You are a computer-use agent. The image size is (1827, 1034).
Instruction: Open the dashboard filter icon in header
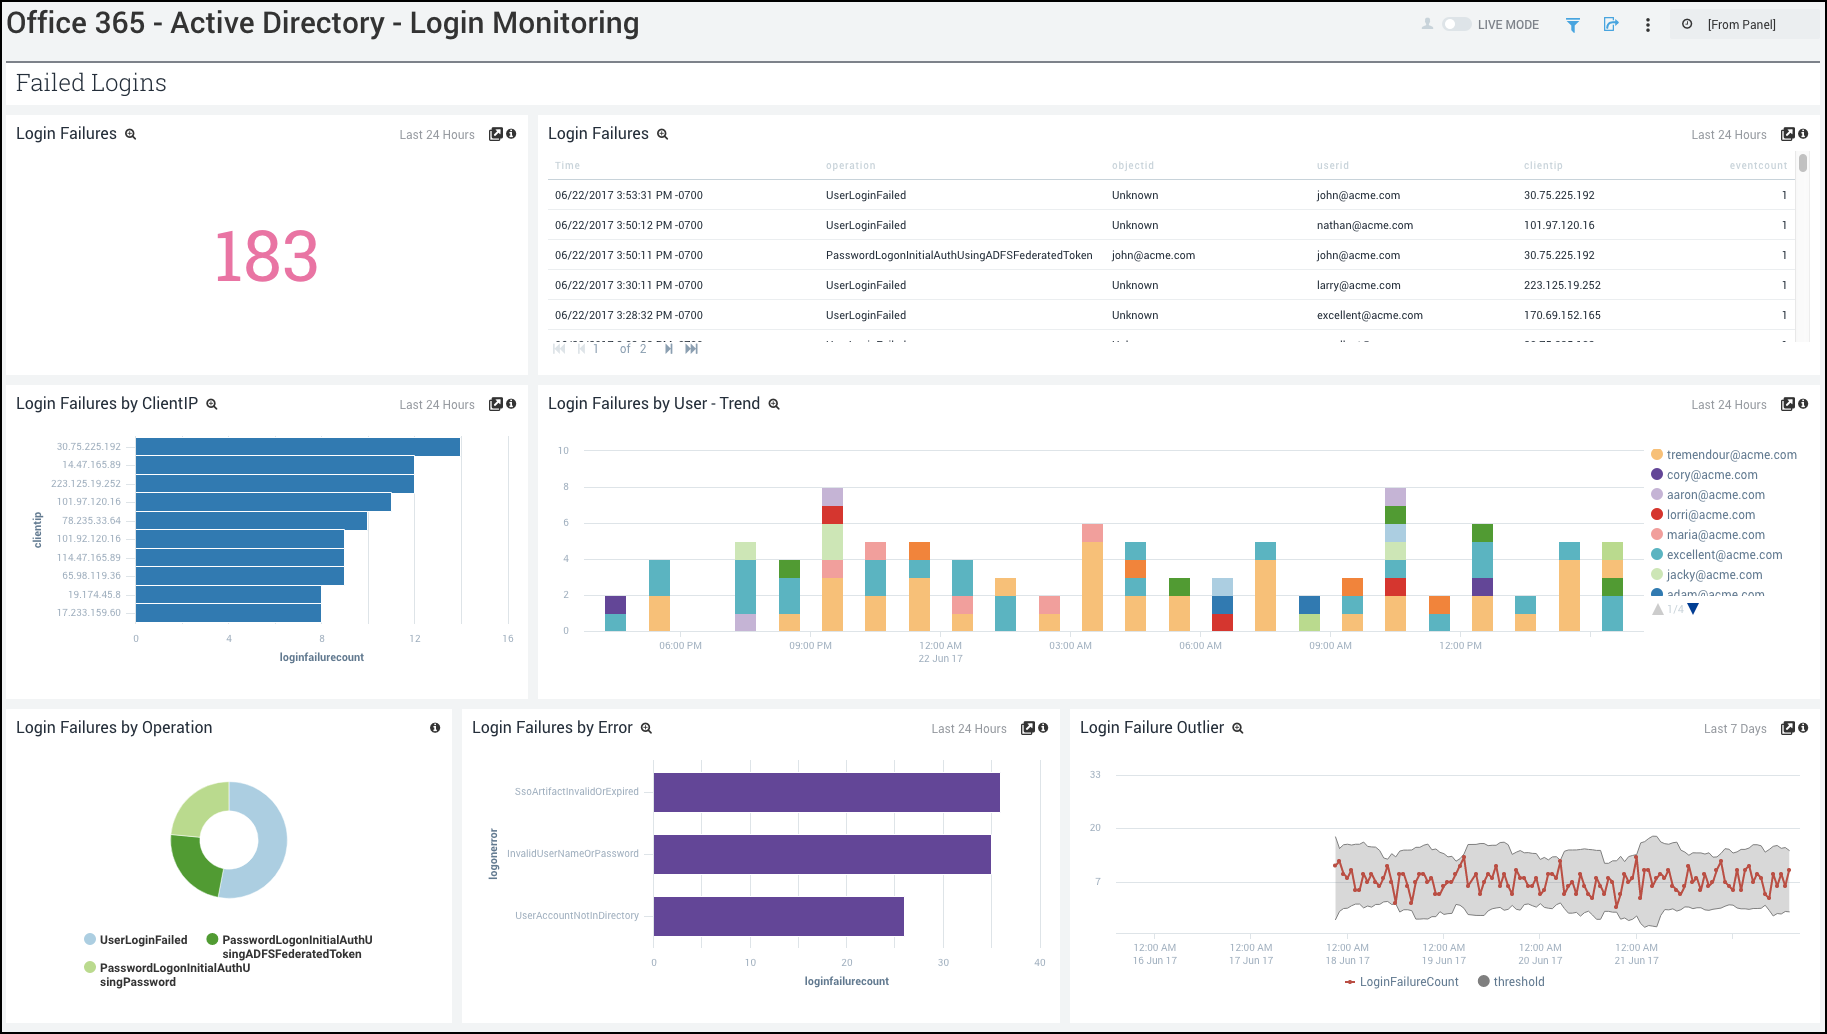pos(1572,24)
